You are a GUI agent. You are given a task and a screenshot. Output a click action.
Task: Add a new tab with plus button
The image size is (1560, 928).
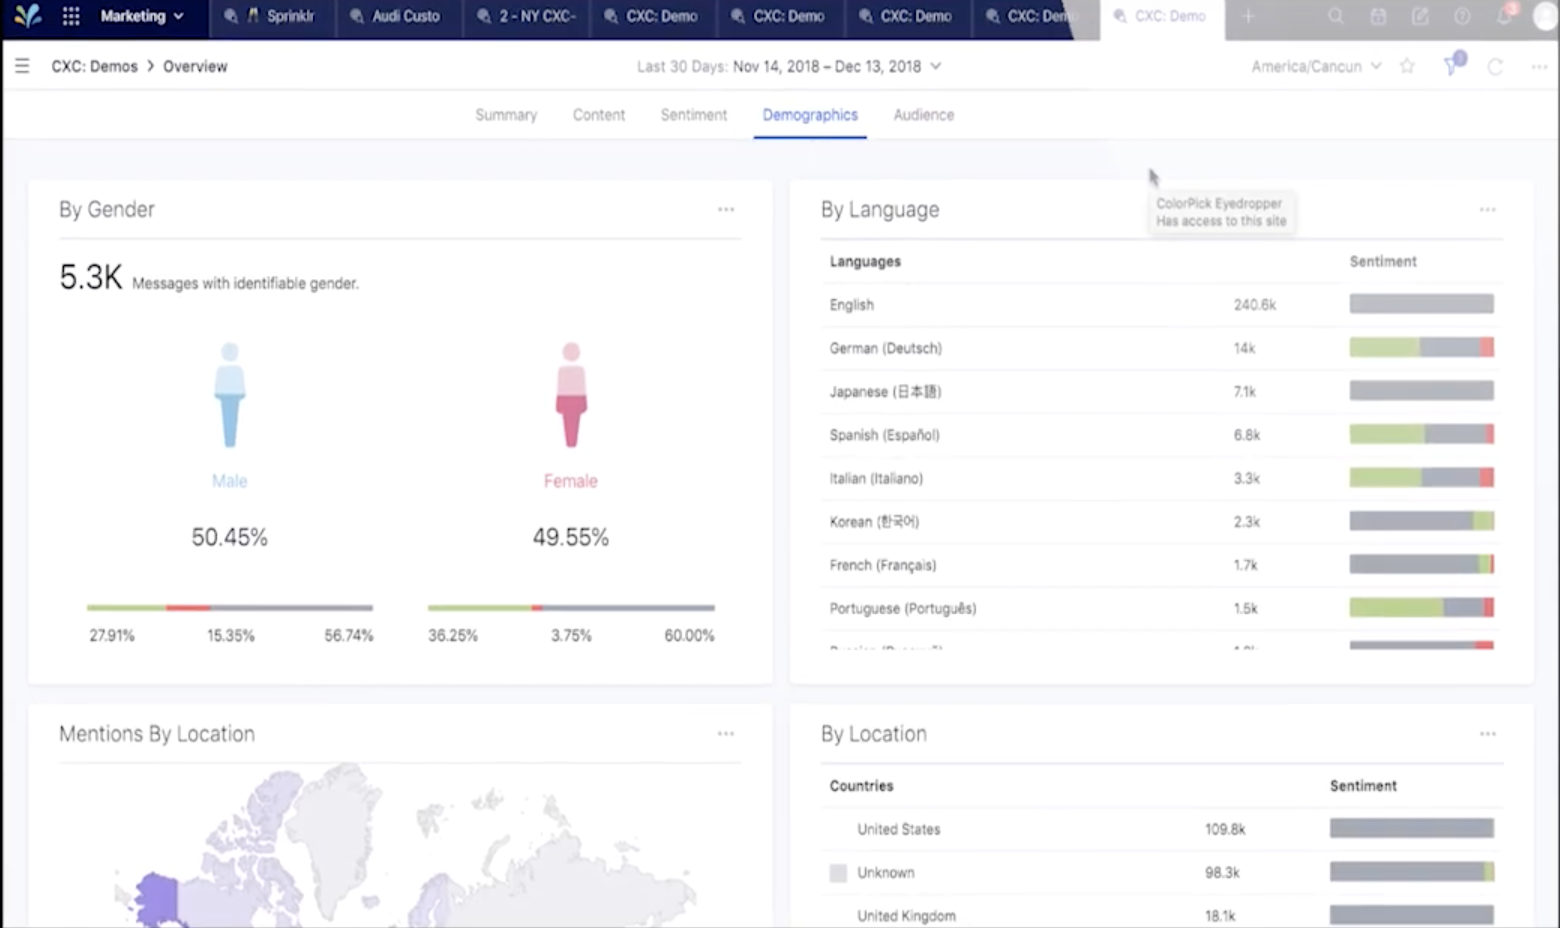1248,16
